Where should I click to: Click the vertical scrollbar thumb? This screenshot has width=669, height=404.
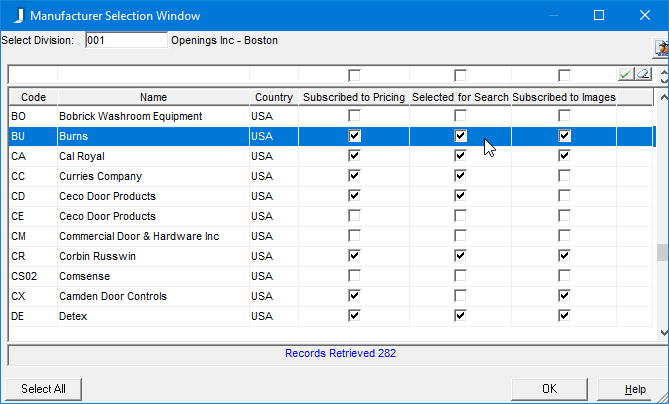pos(663,252)
